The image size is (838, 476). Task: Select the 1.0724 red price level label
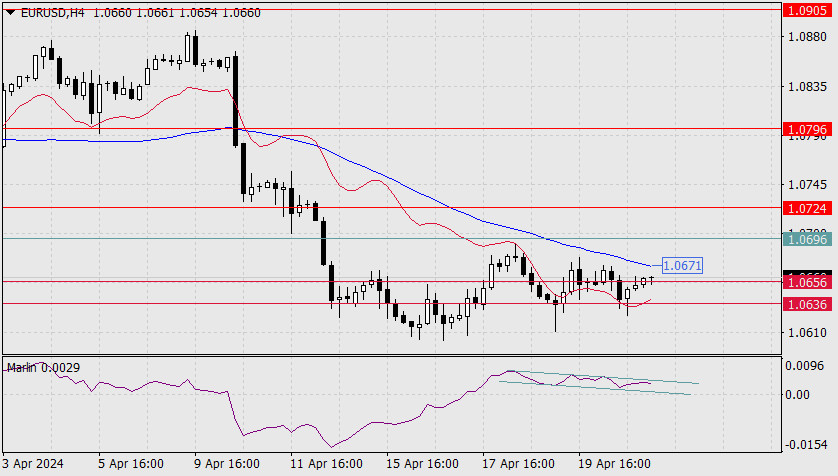(x=807, y=208)
